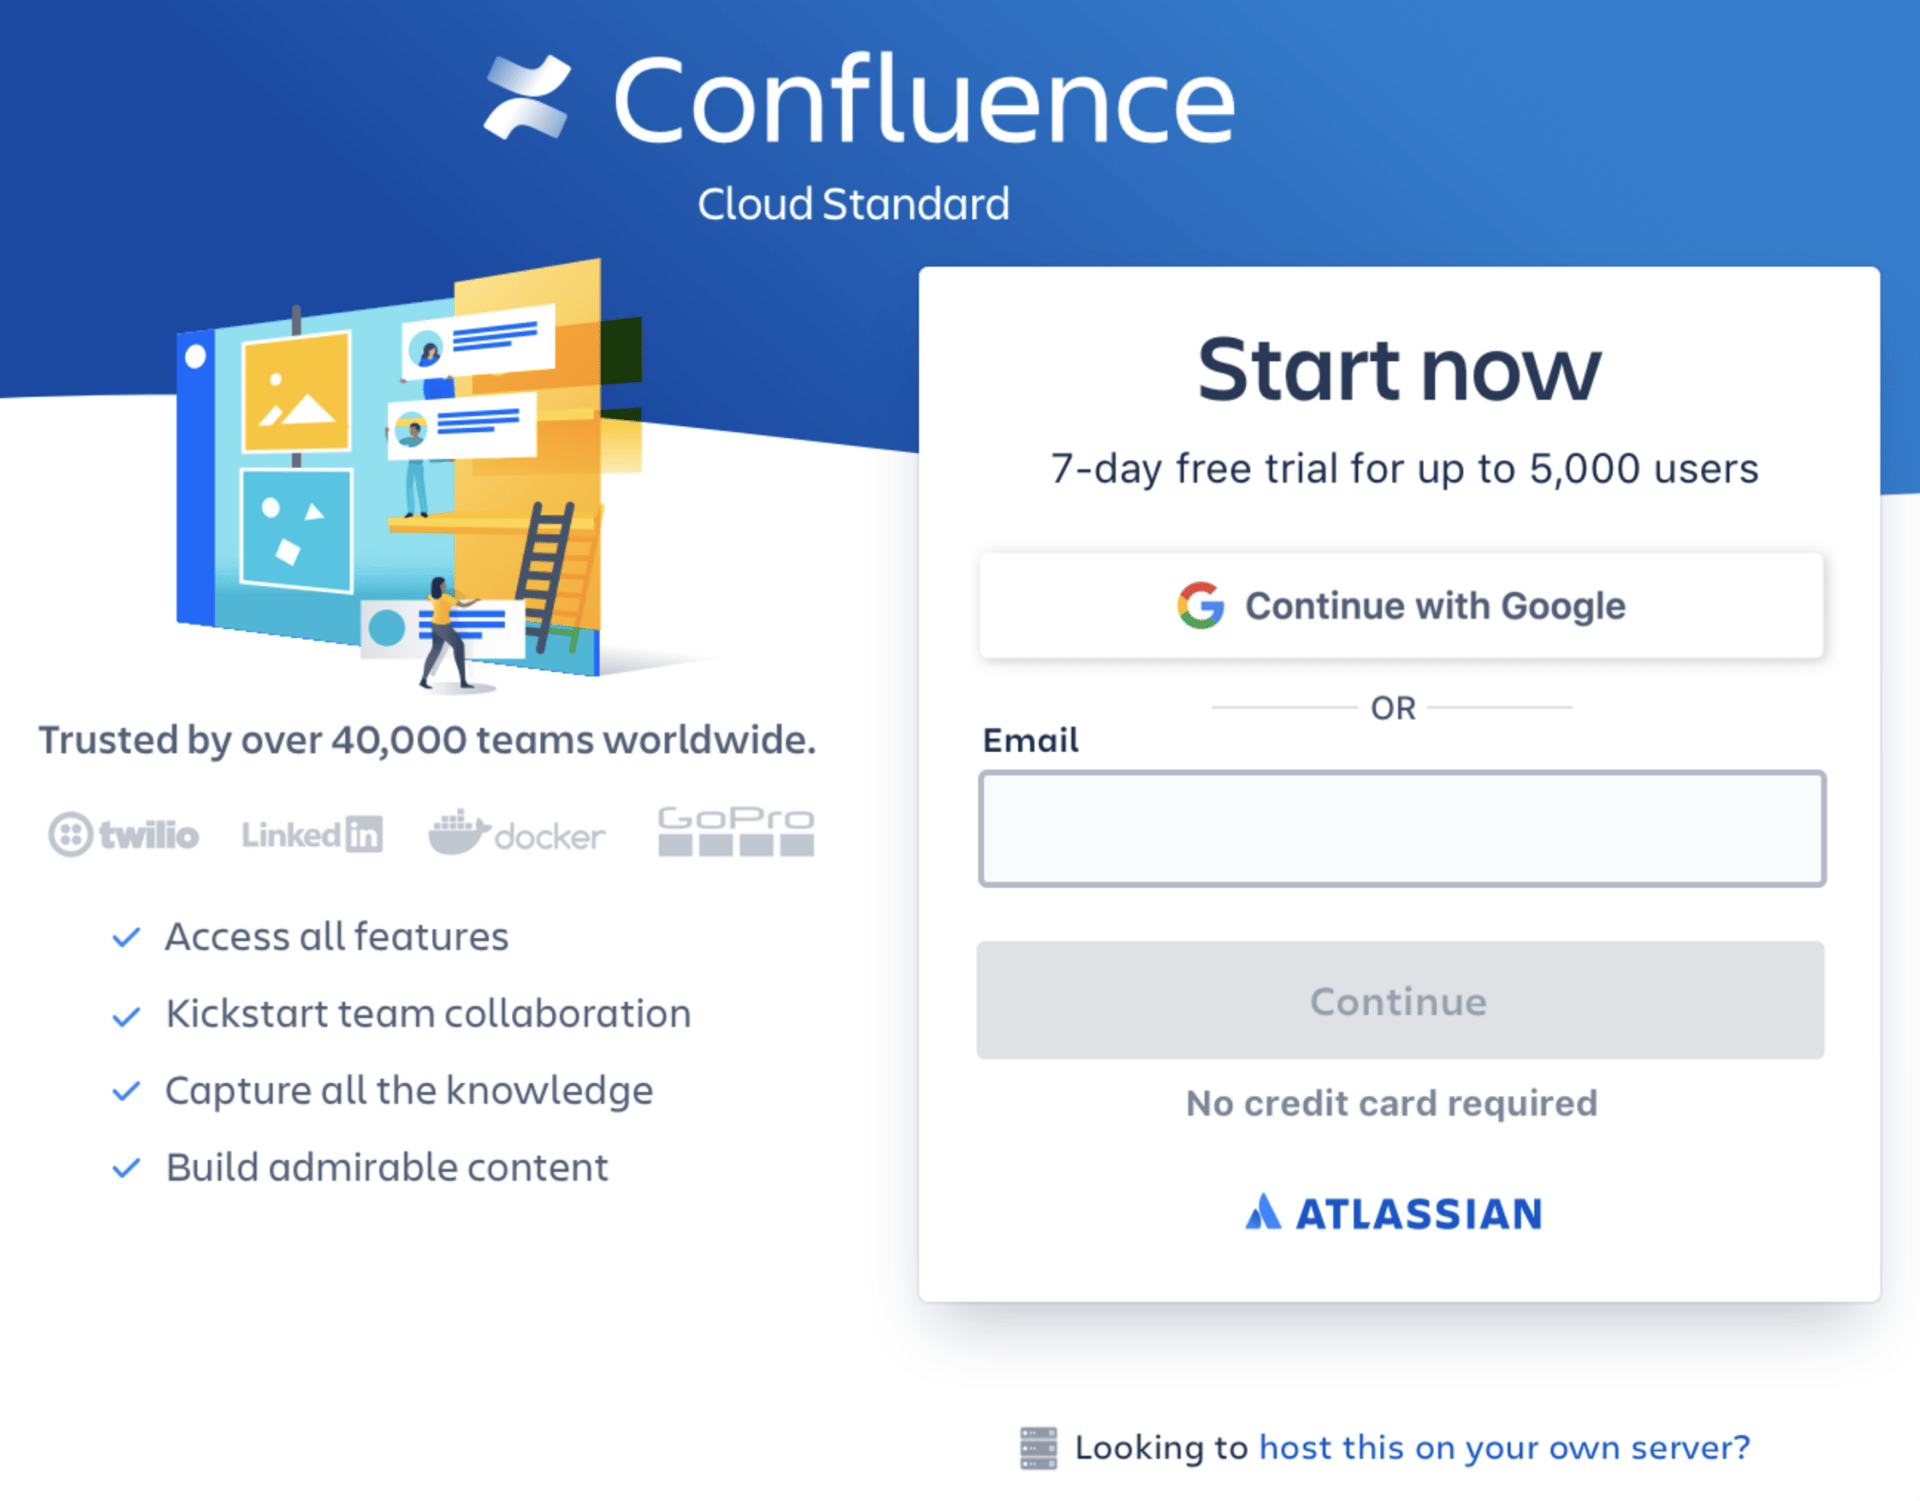The image size is (1920, 1501).
Task: Click the LinkedIn logo
Action: pyautogui.click(x=312, y=834)
